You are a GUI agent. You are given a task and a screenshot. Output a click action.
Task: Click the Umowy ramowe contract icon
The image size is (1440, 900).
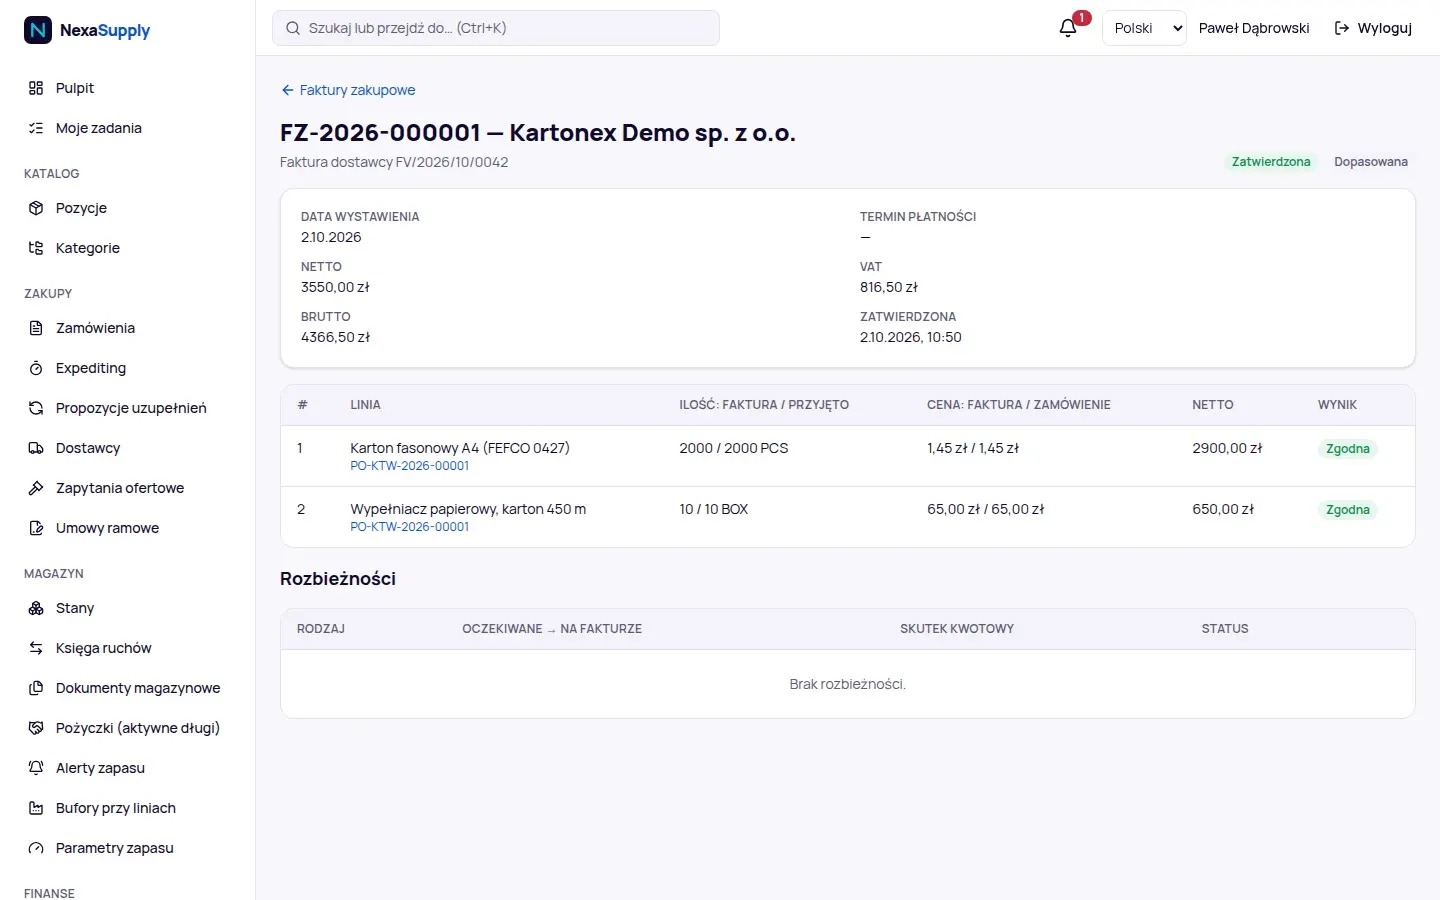tap(36, 528)
